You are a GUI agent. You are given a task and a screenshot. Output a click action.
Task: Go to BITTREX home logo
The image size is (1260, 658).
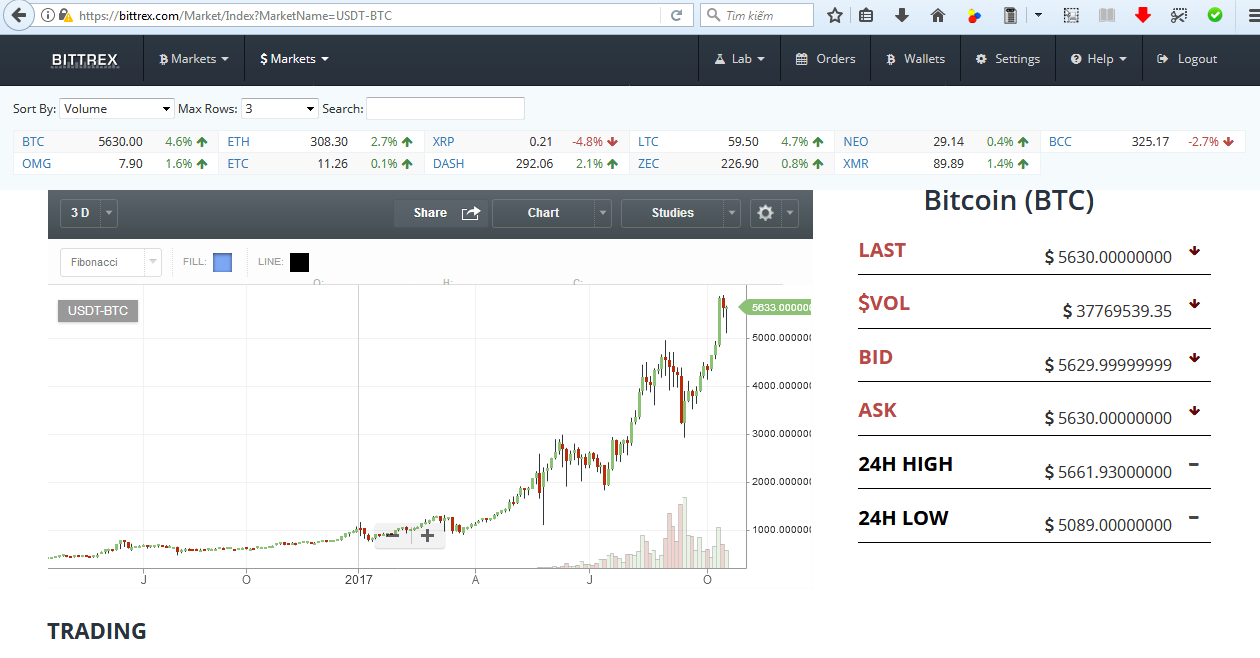pyautogui.click(x=85, y=60)
